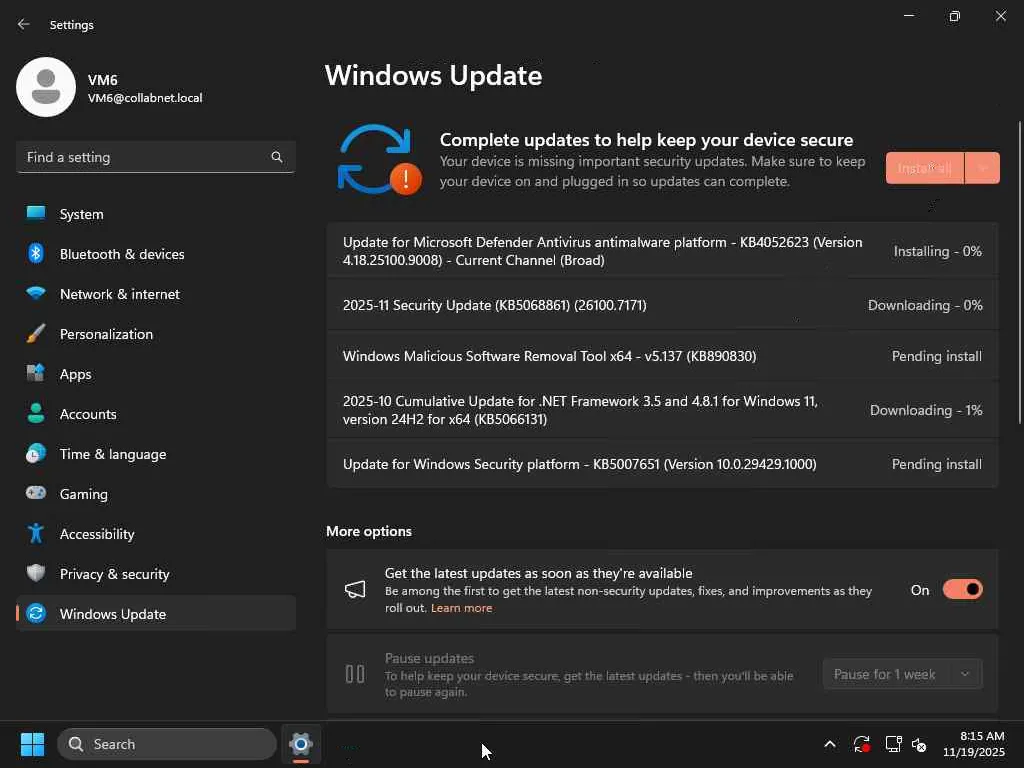1024x768 pixels.
Task: Click the Windows Update sync icon in sidebar
Action: click(36, 613)
